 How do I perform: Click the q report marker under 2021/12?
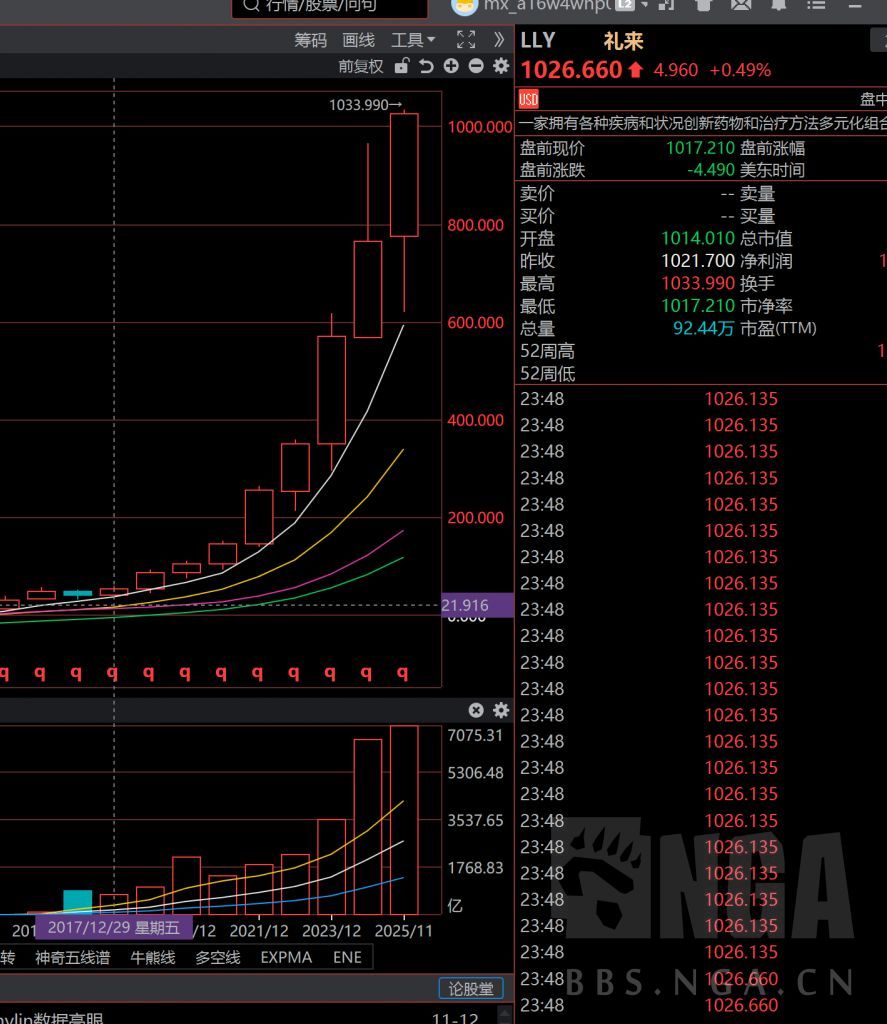coord(257,673)
